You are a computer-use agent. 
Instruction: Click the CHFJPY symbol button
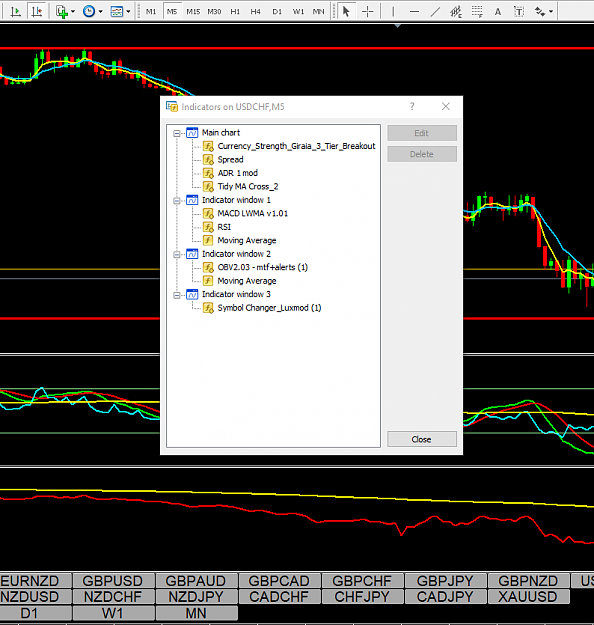tap(362, 597)
